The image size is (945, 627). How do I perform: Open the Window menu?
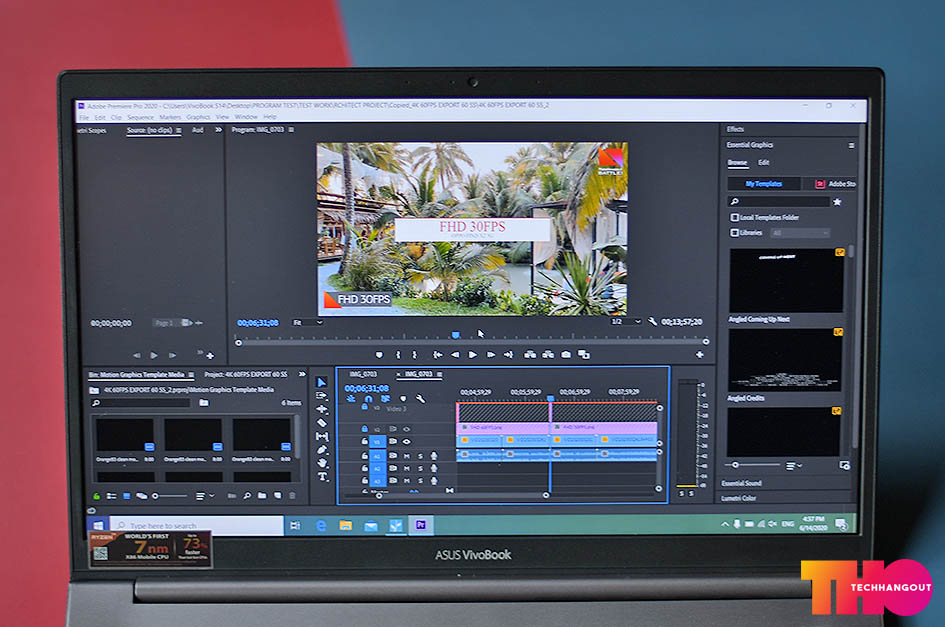point(246,117)
